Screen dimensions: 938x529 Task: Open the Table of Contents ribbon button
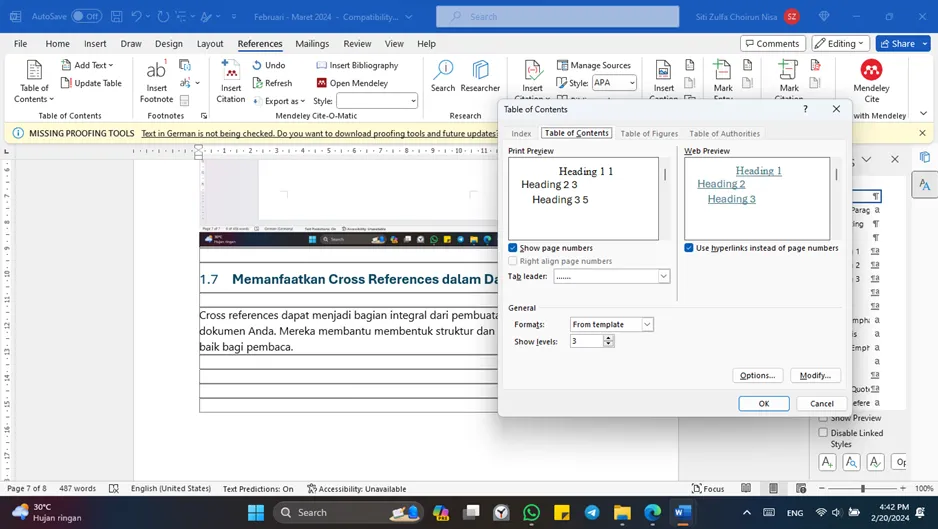click(x=34, y=82)
